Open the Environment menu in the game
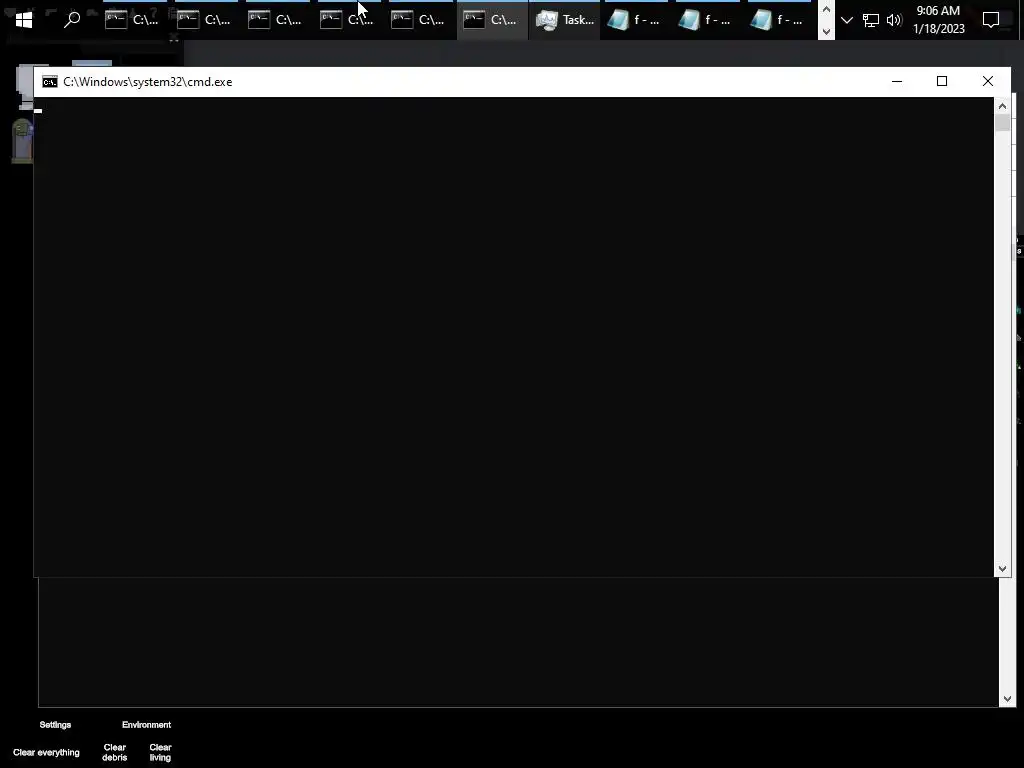Image resolution: width=1024 pixels, height=768 pixels. (146, 725)
